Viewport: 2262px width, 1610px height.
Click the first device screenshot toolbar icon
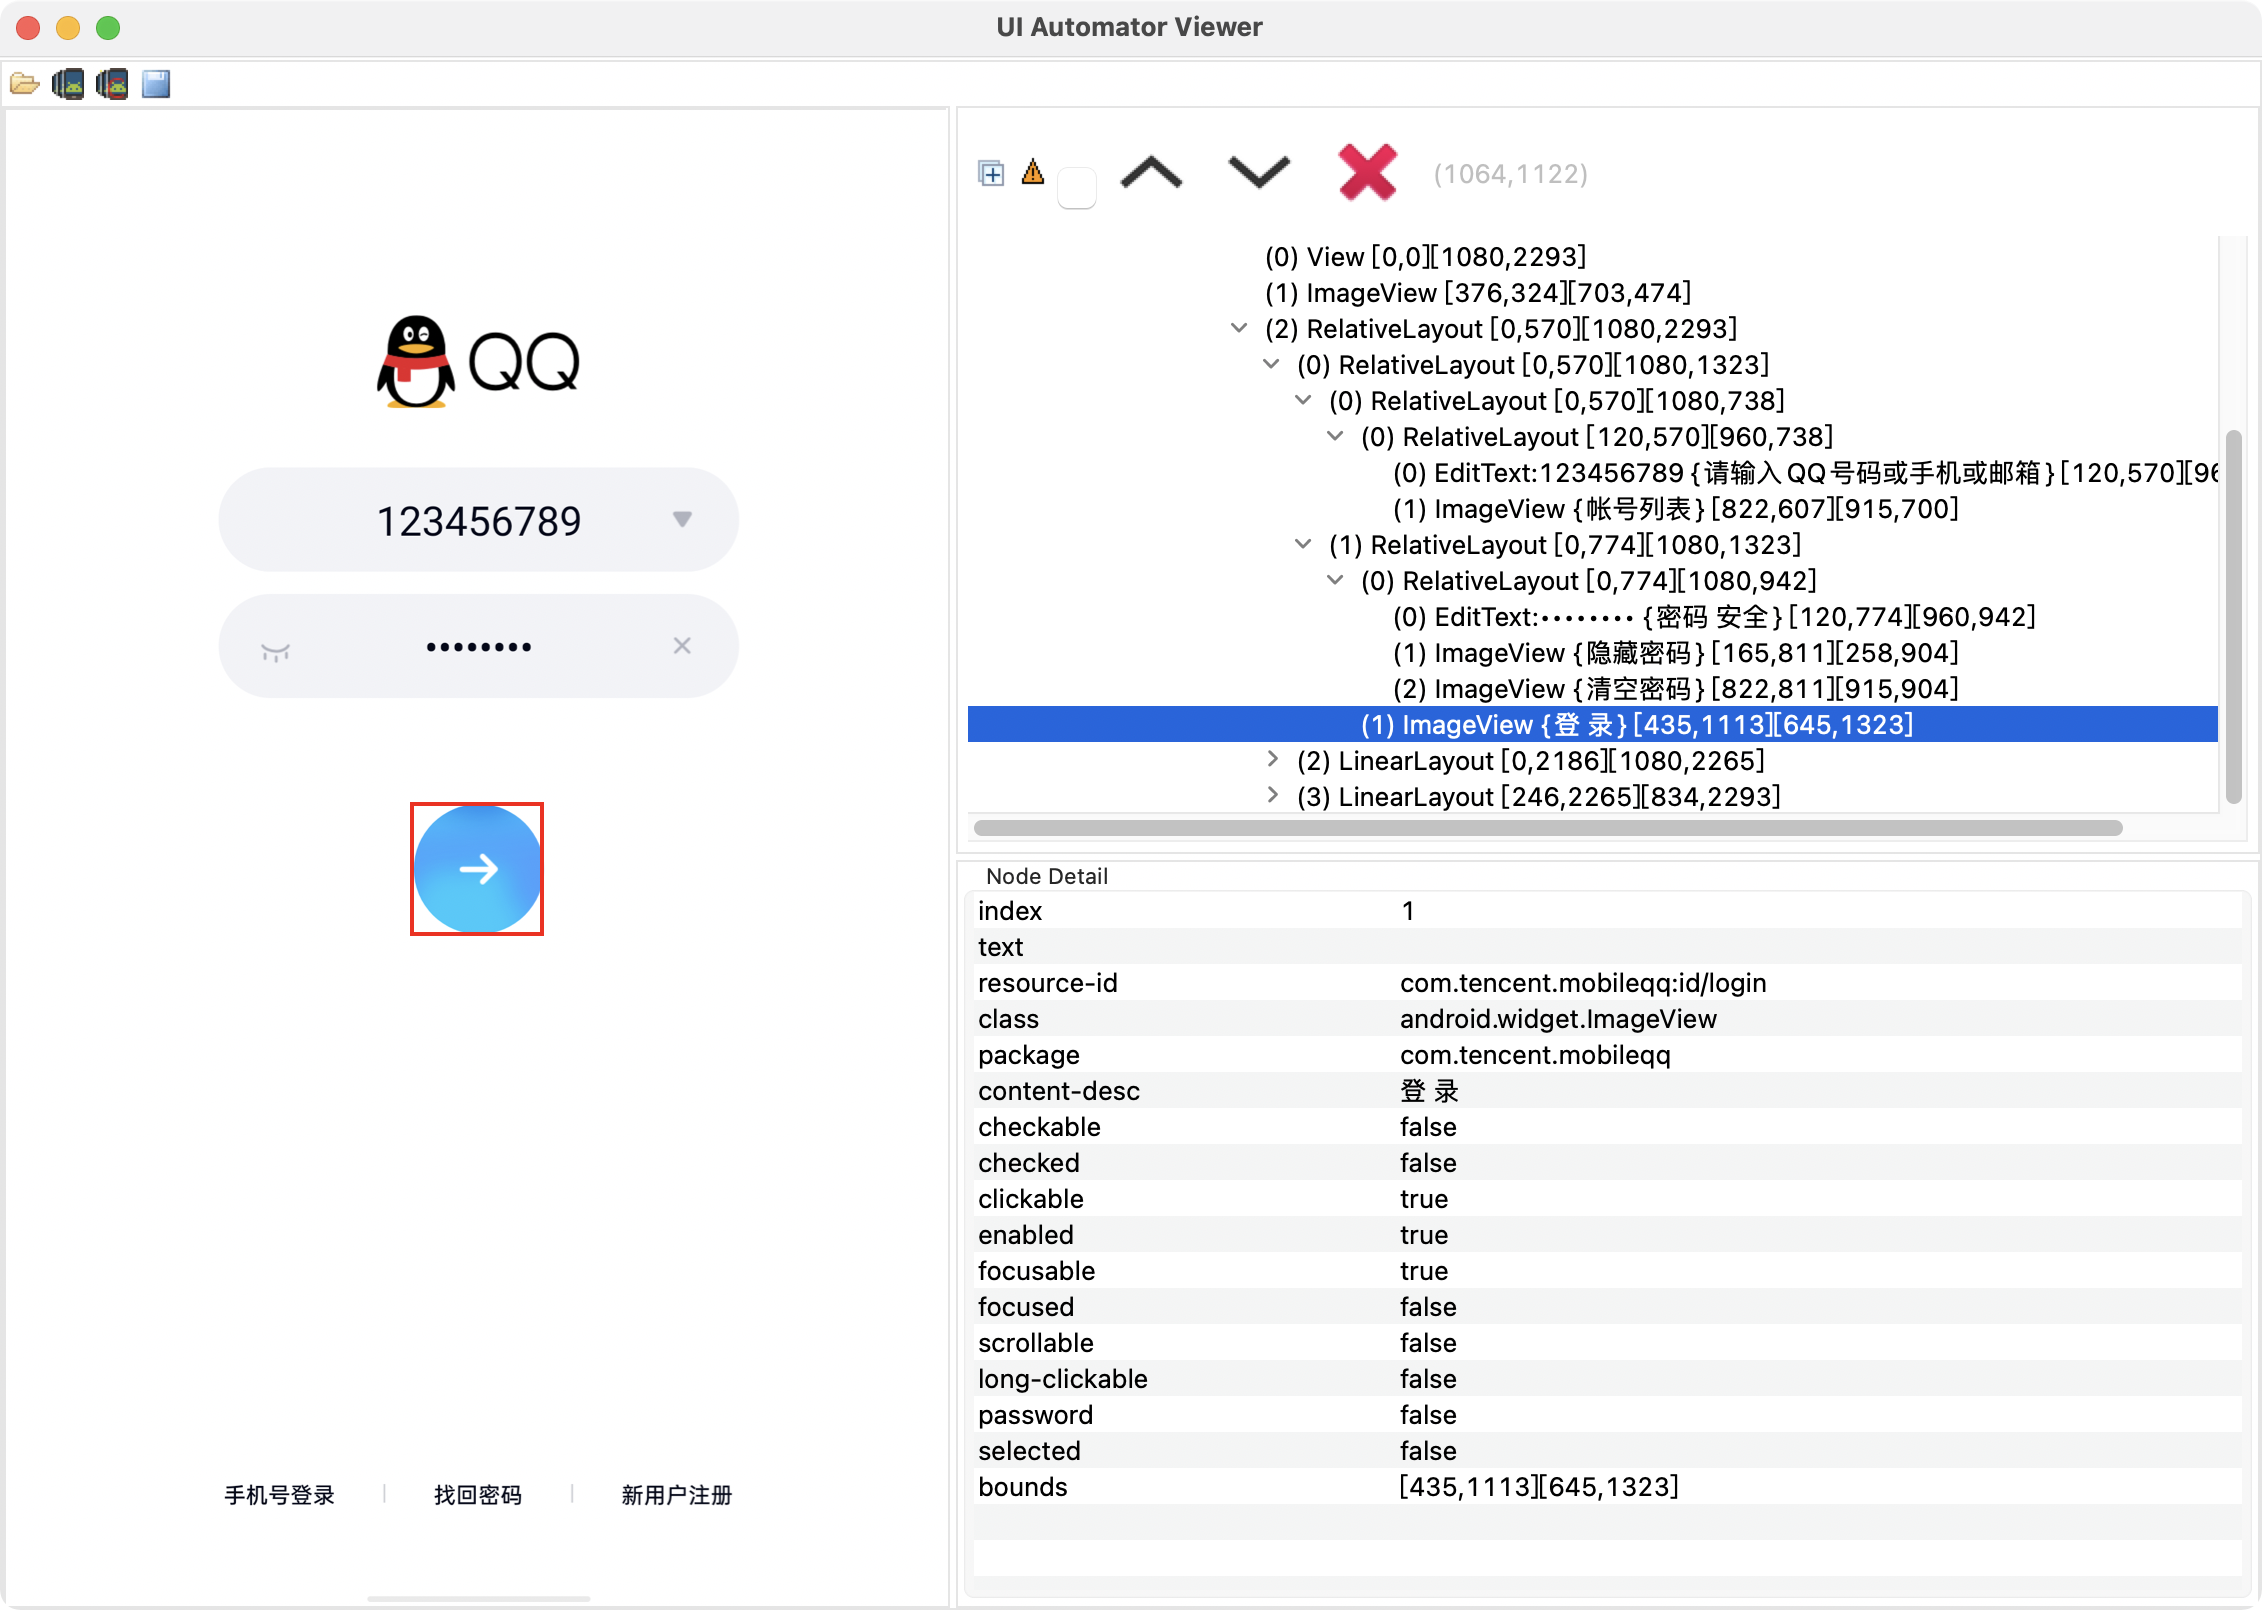pyautogui.click(x=68, y=84)
